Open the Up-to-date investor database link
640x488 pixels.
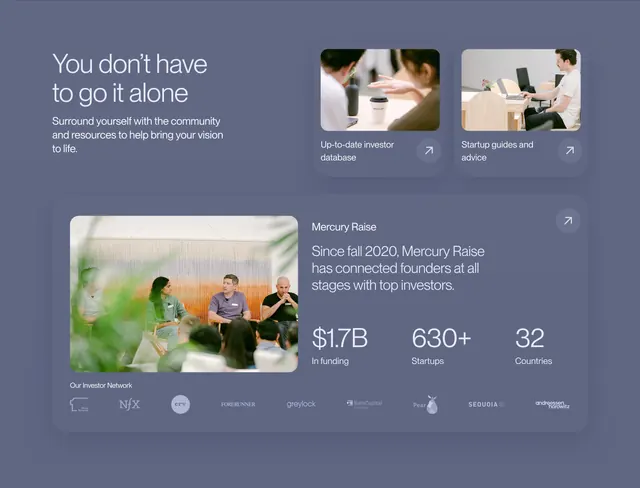(x=357, y=151)
